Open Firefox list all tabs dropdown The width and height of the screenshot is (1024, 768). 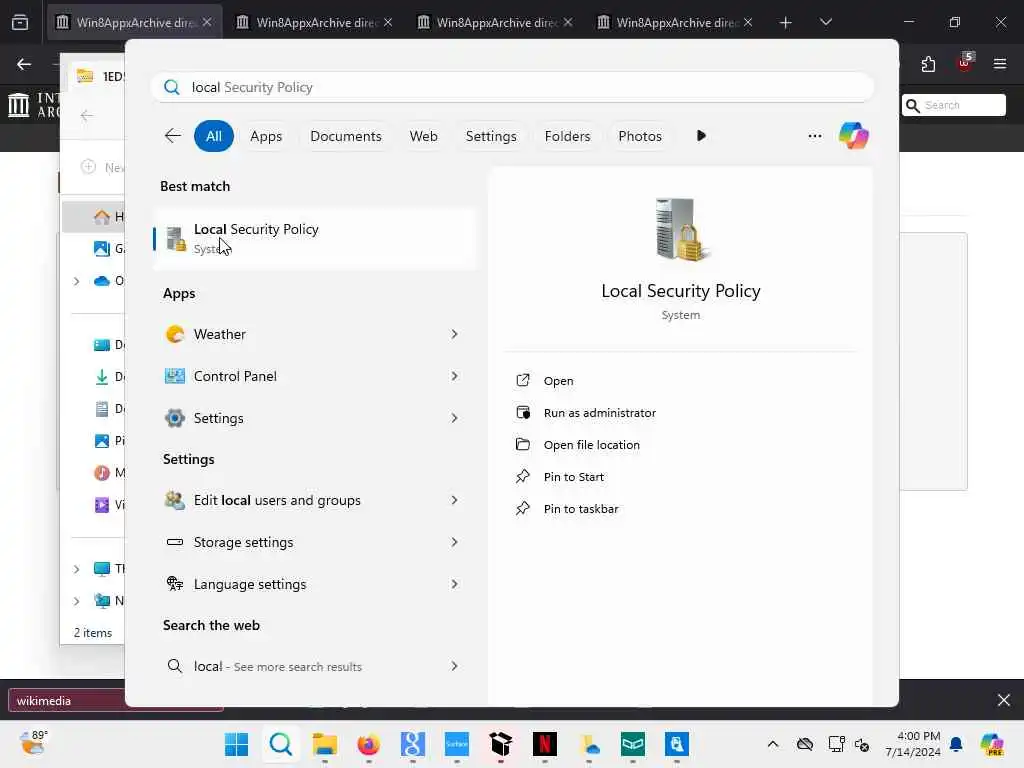pyautogui.click(x=825, y=22)
